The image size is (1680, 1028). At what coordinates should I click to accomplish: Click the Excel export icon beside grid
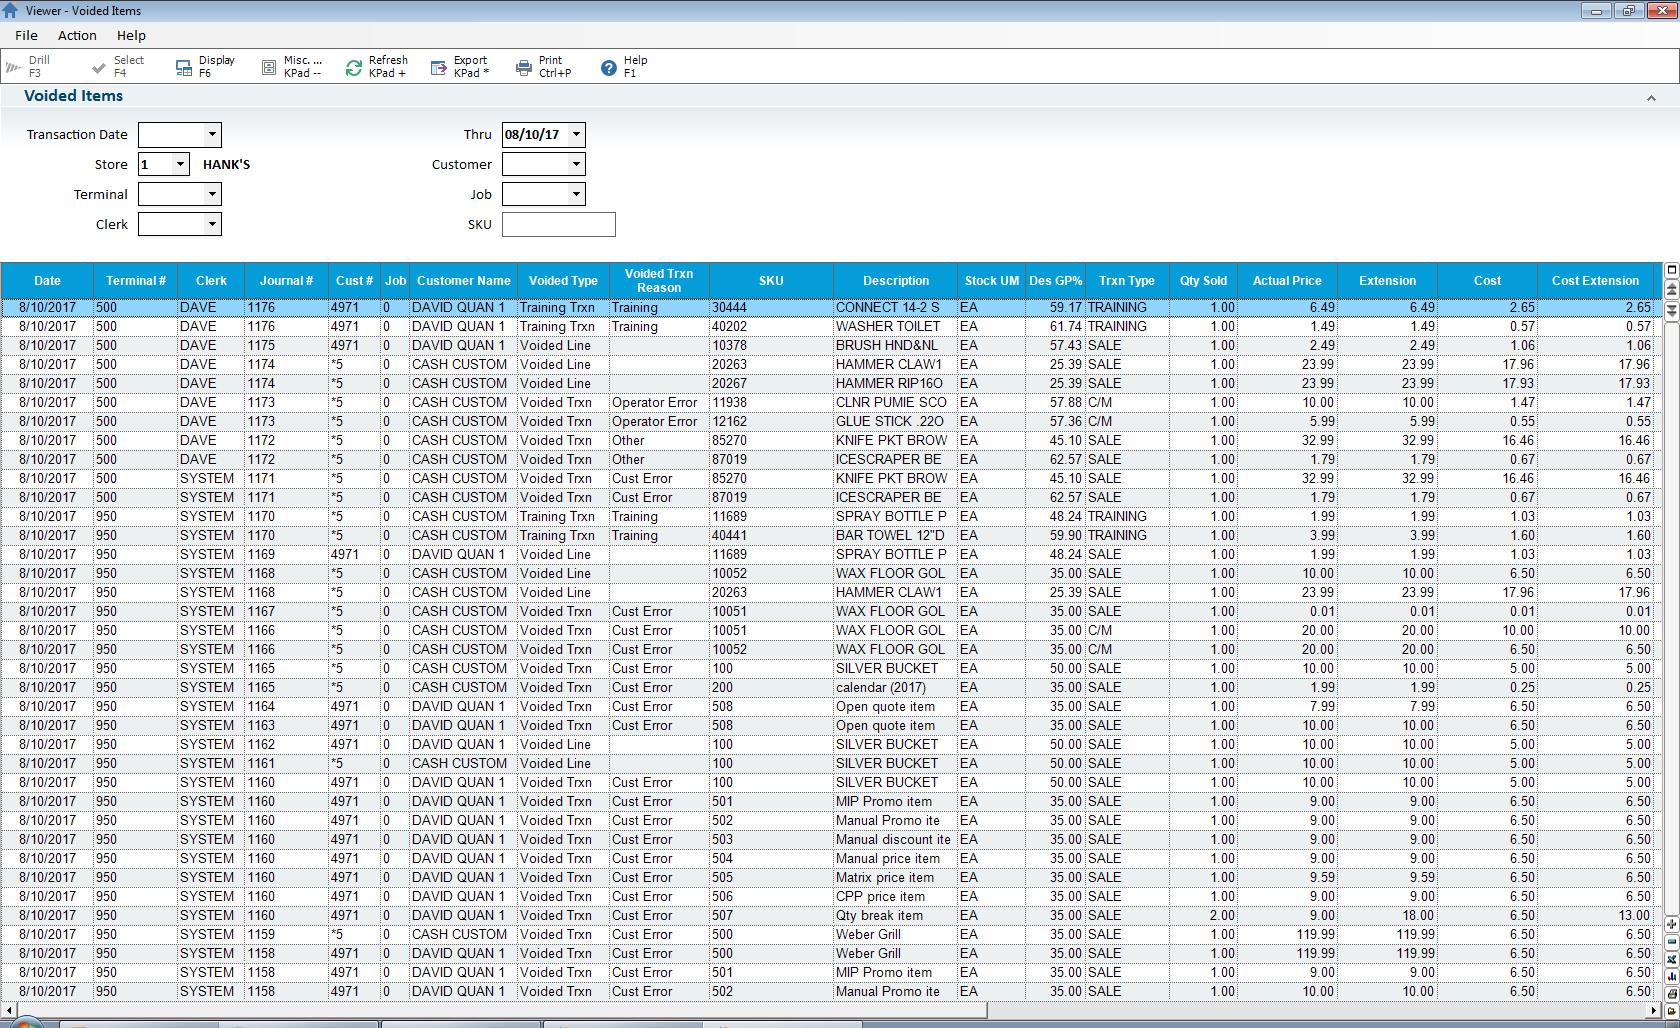[1671, 959]
